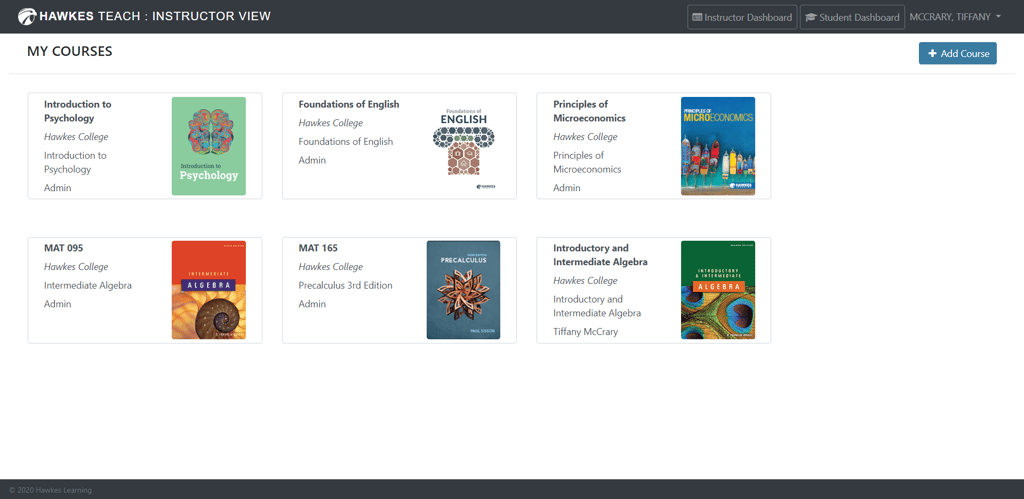Click the graduation cap icon for Student Dashboard

tap(811, 17)
